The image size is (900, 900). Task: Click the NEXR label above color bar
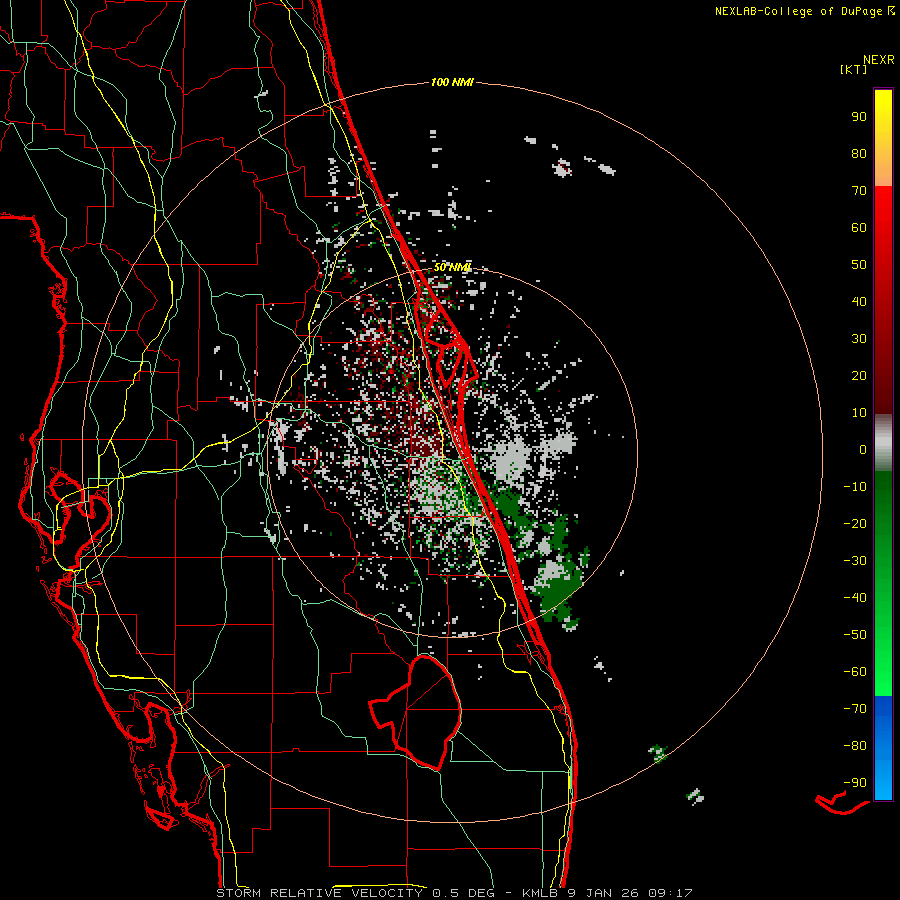878,60
